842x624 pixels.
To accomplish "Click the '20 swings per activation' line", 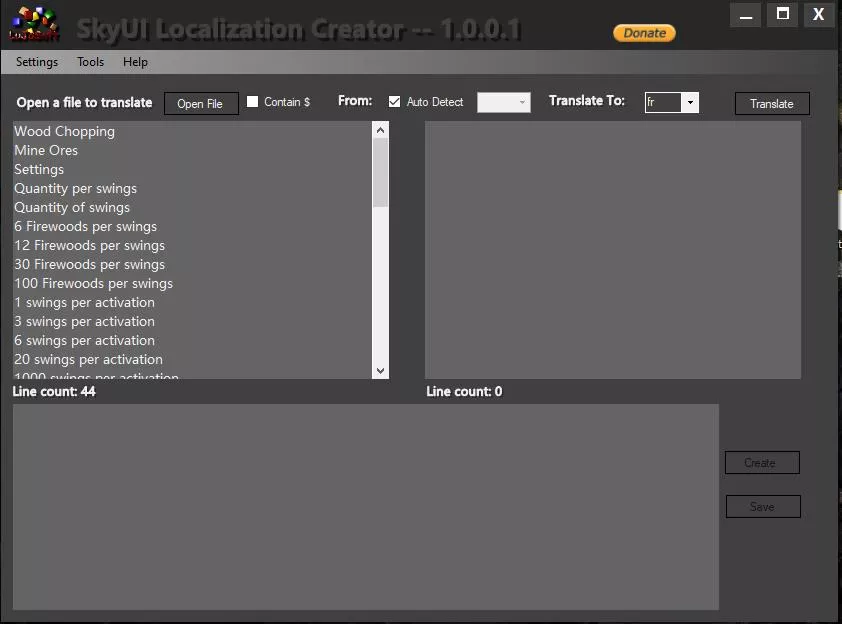I will point(89,359).
